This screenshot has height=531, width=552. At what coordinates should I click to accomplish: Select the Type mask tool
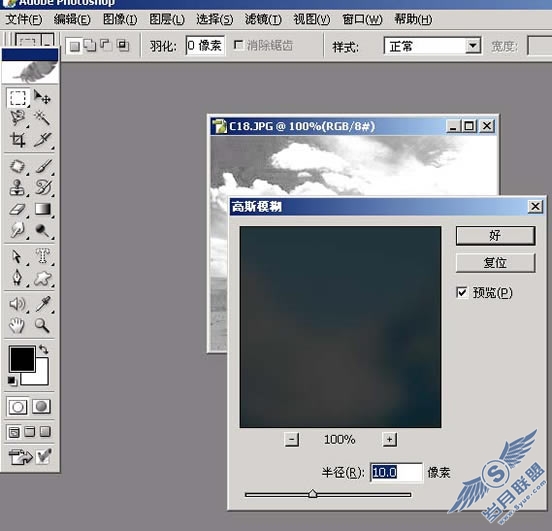[42, 256]
